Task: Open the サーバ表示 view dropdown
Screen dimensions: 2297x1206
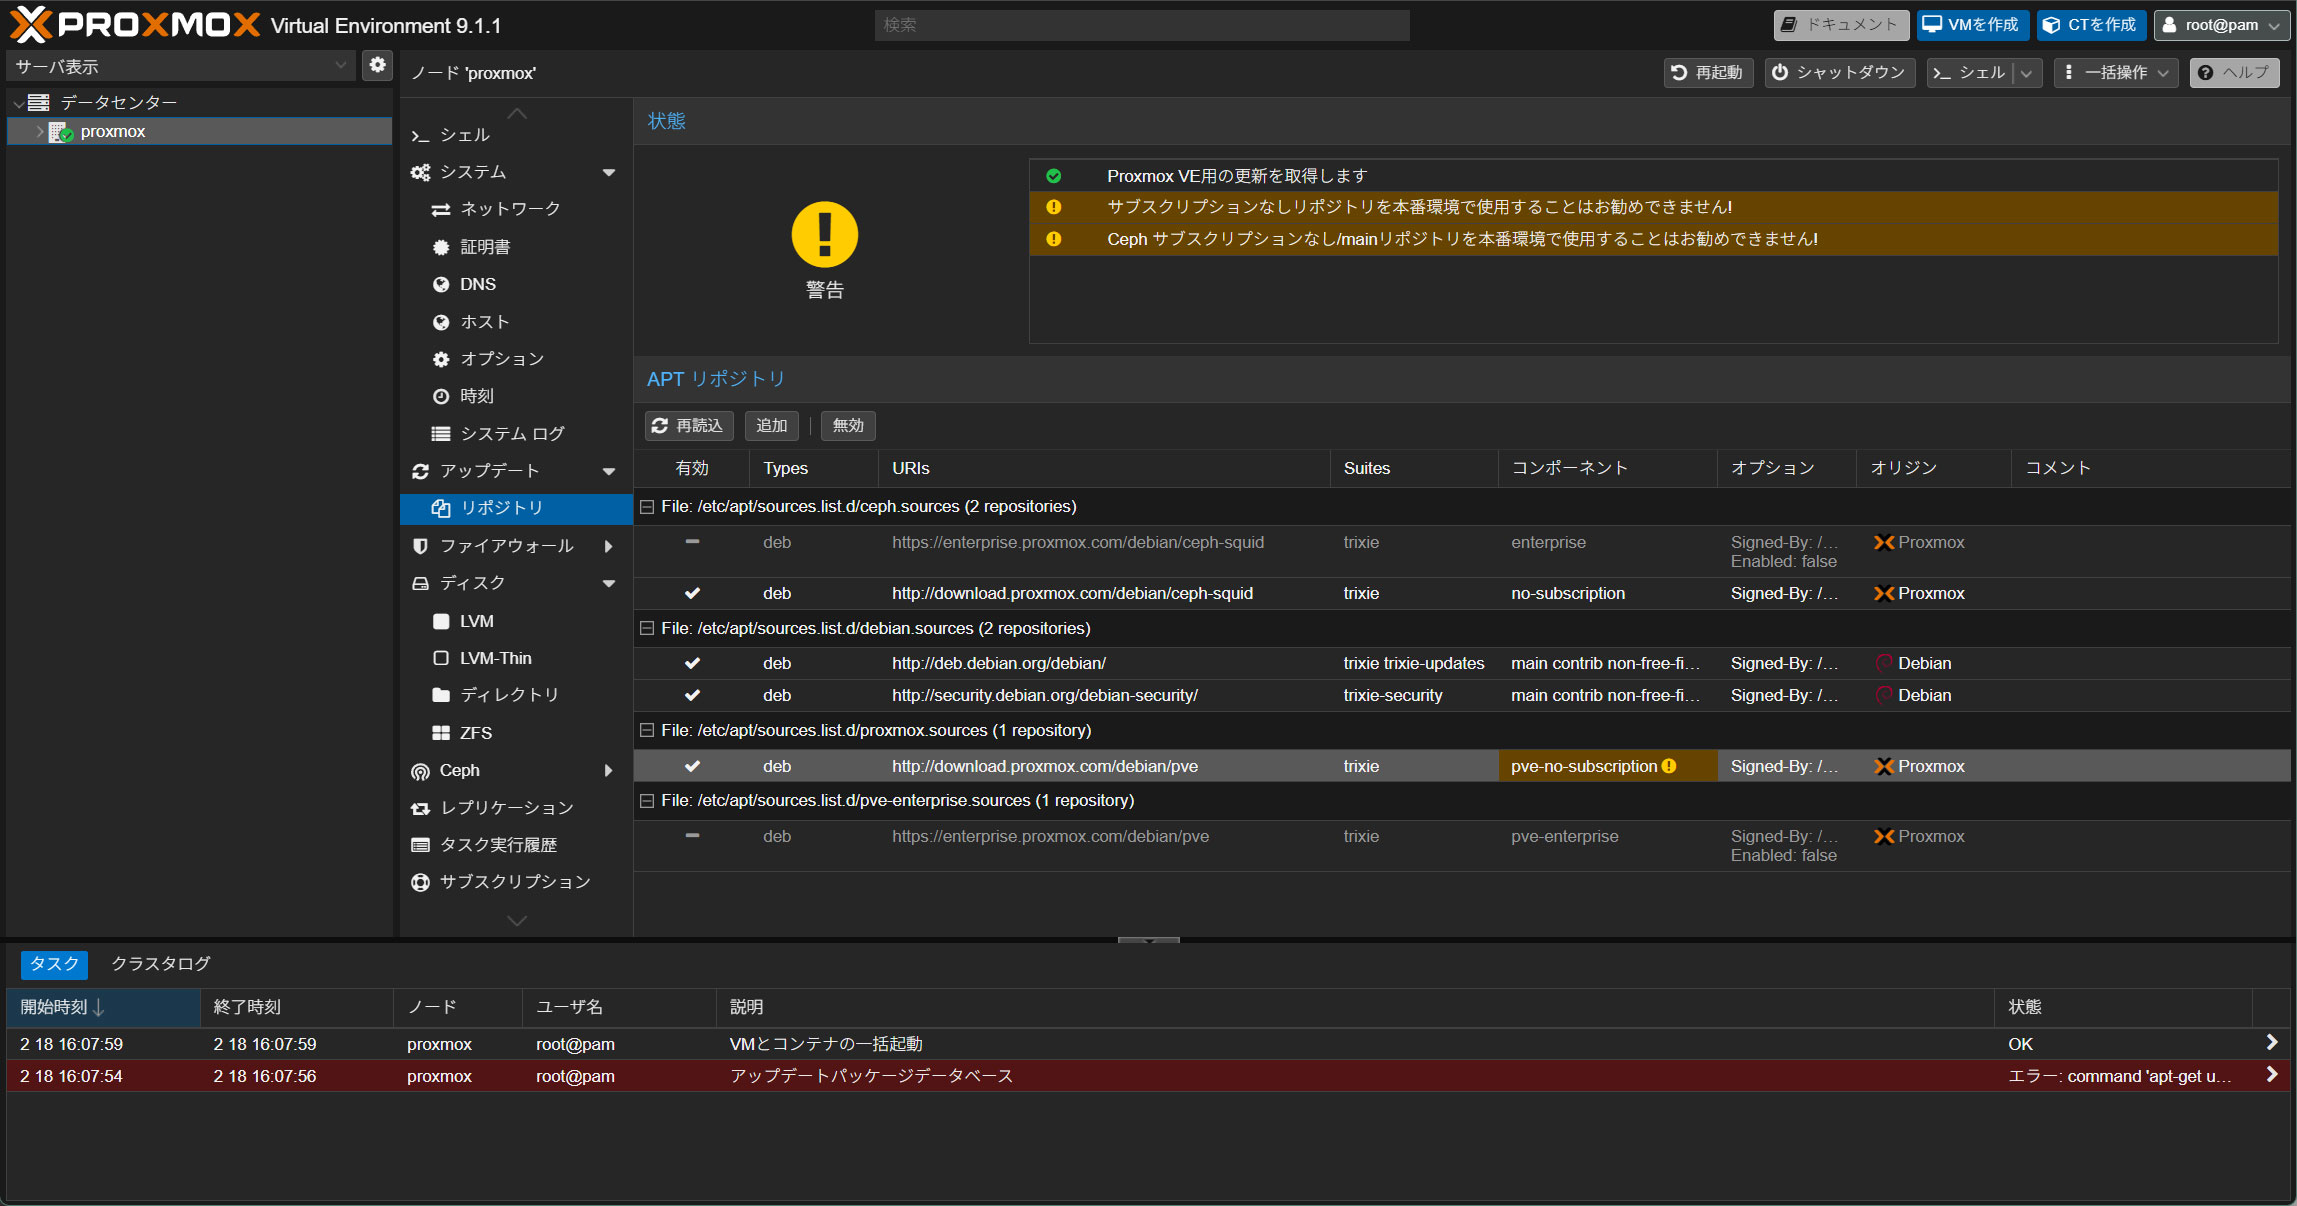Action: [181, 66]
